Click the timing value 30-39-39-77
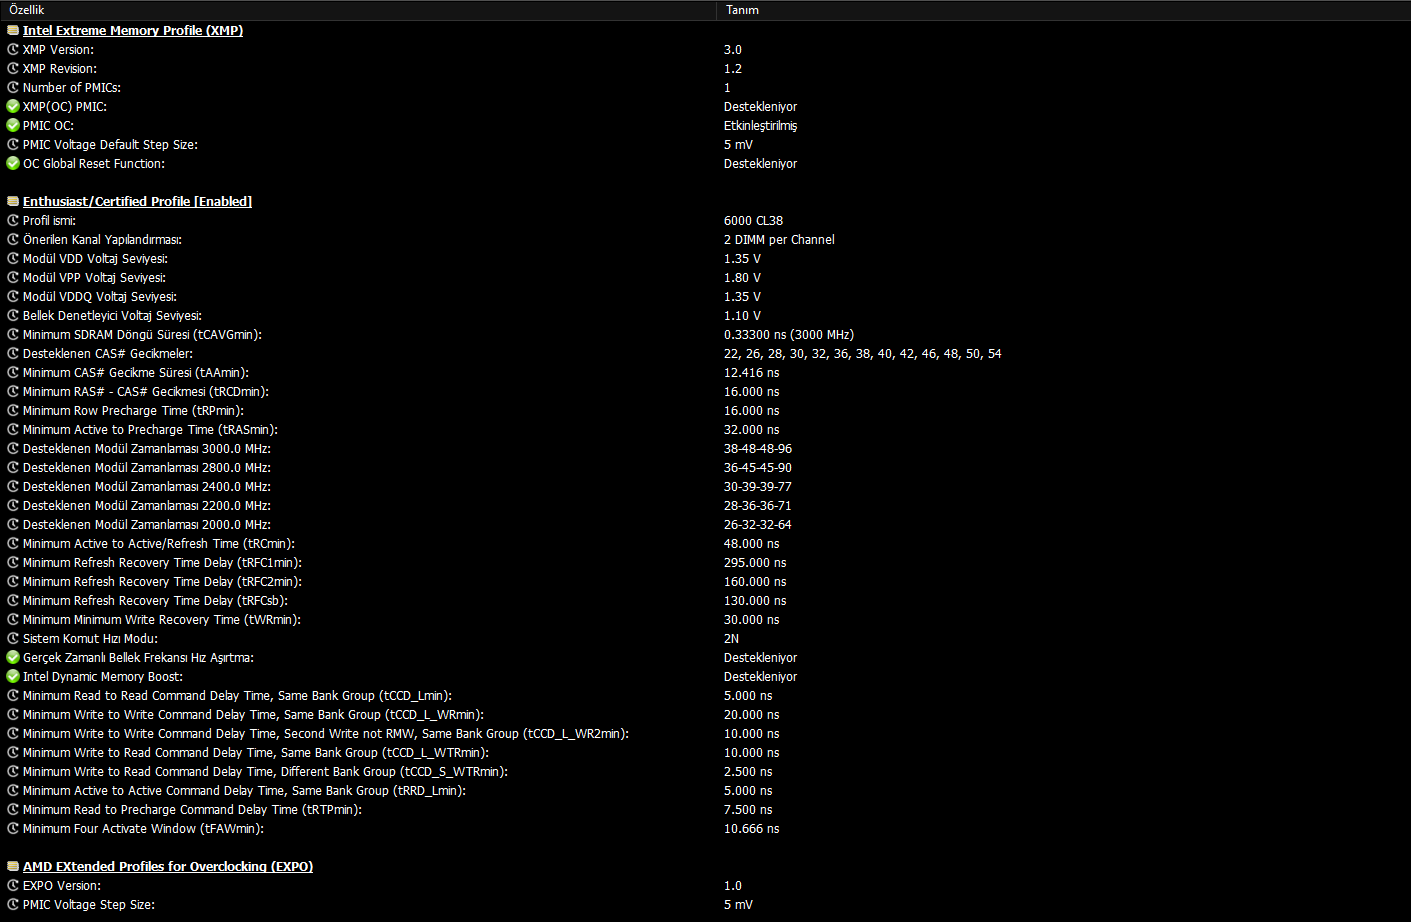The height and width of the screenshot is (922, 1411). pos(758,487)
